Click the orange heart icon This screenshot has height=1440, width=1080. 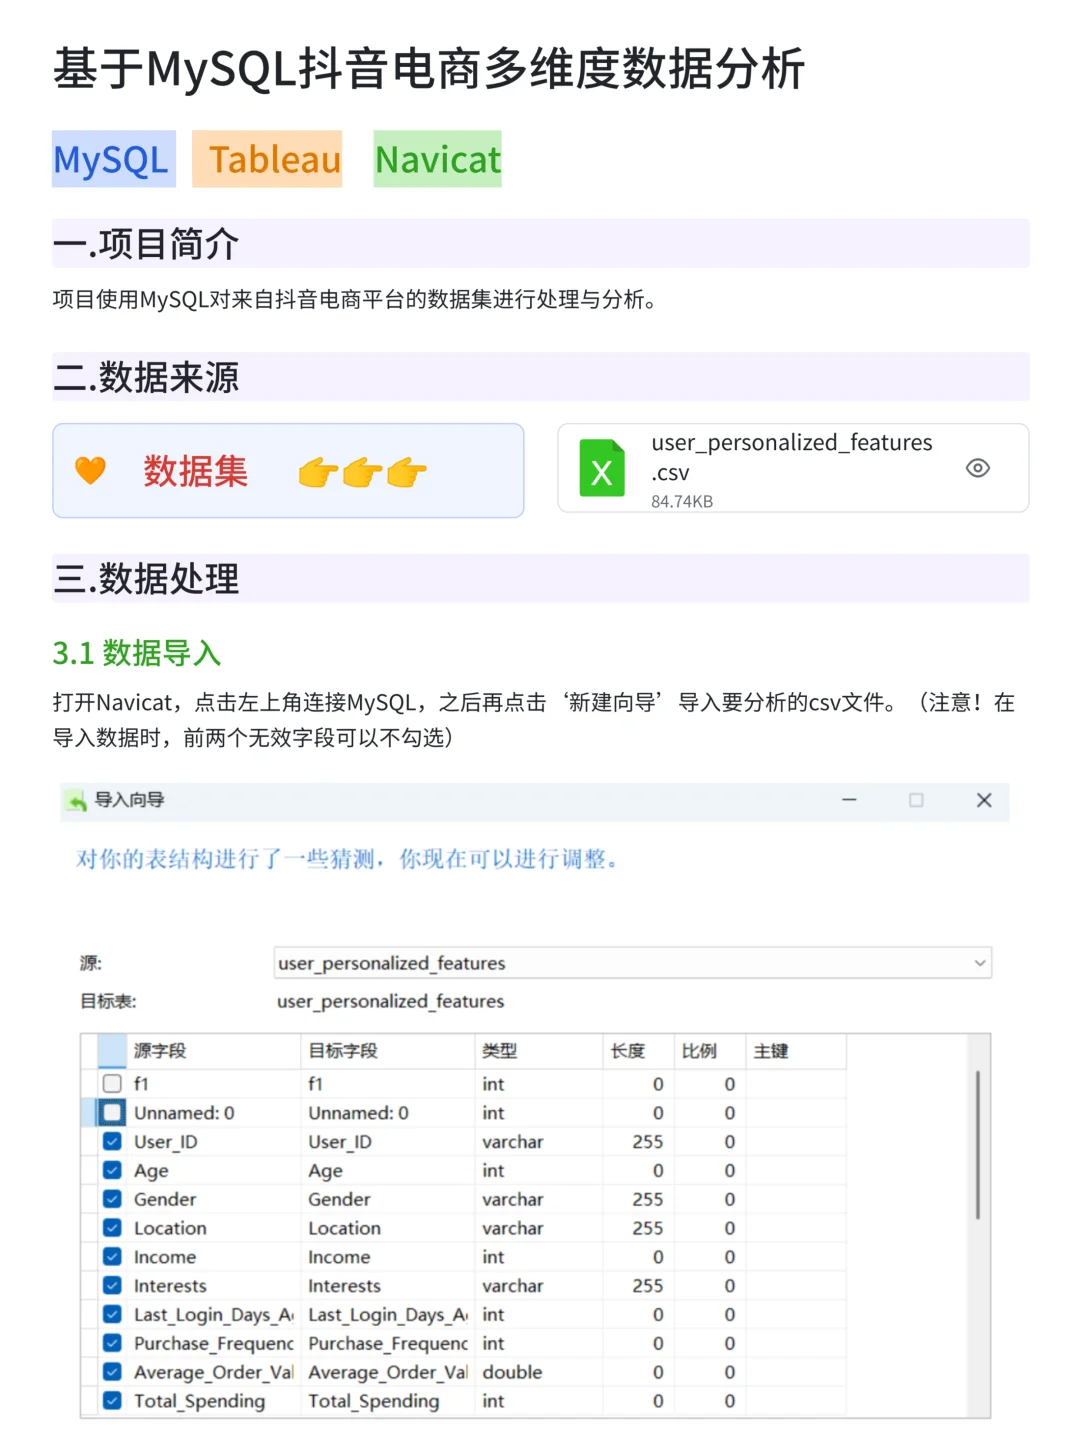91,470
